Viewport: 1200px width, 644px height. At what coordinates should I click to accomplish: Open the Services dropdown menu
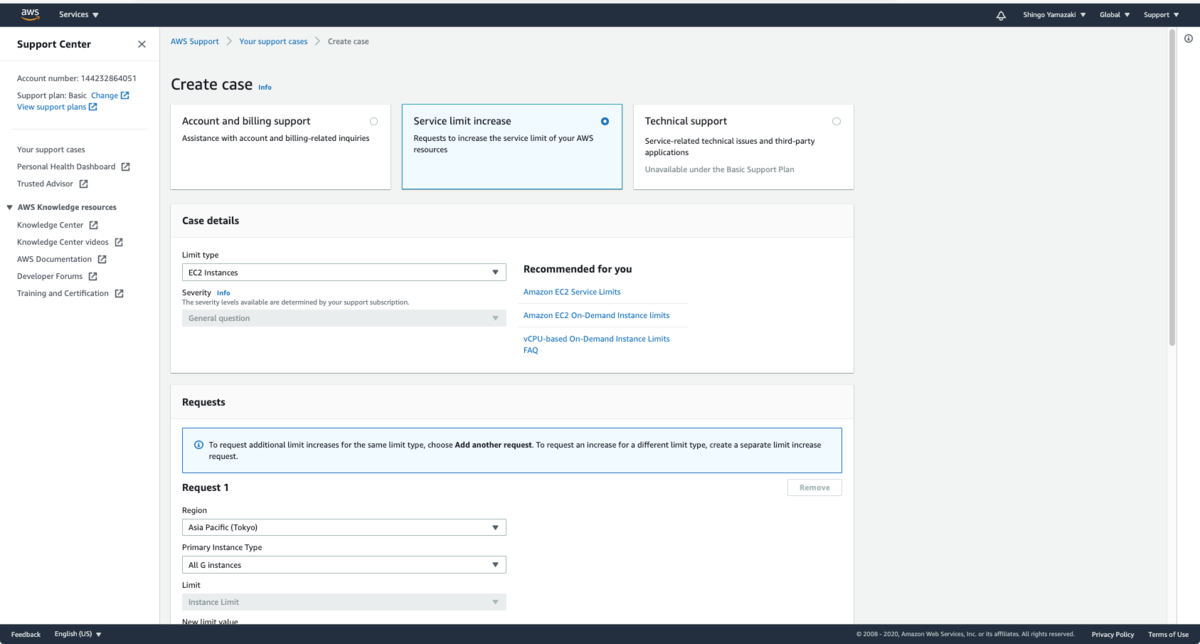79,15
